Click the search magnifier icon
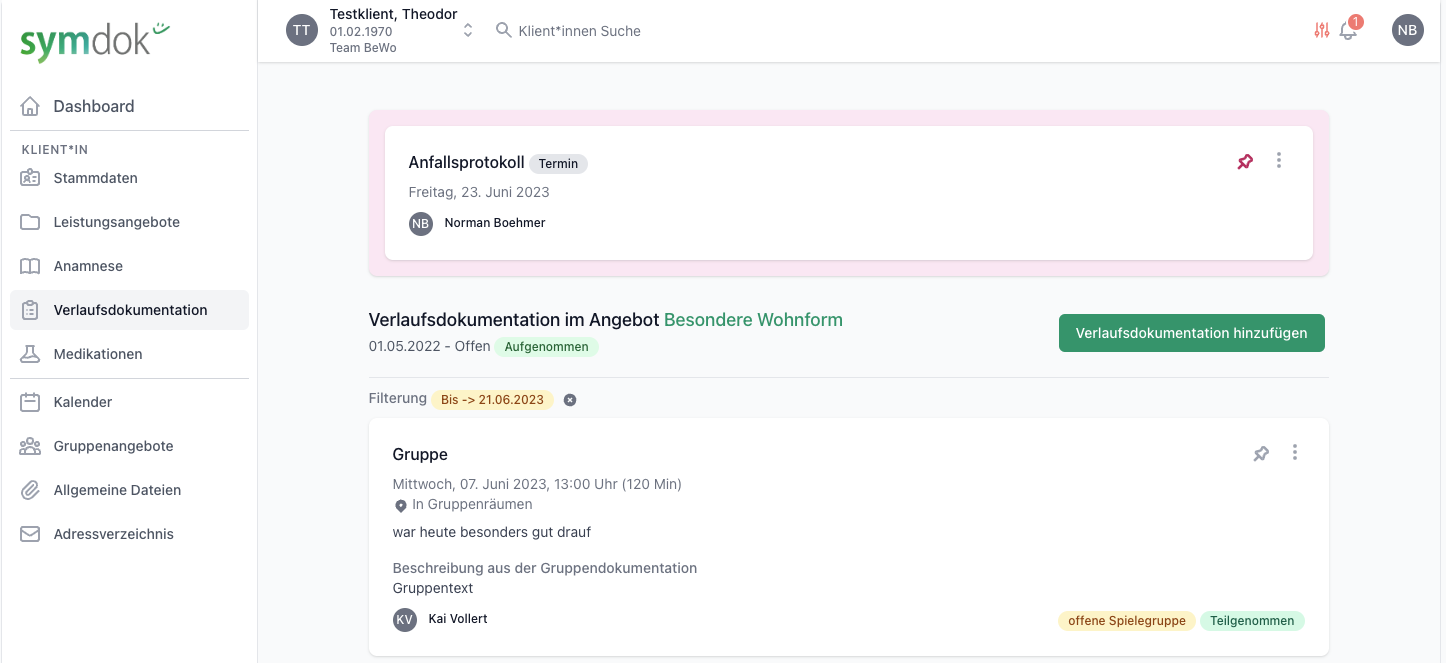Image resolution: width=1446 pixels, height=663 pixels. [504, 30]
